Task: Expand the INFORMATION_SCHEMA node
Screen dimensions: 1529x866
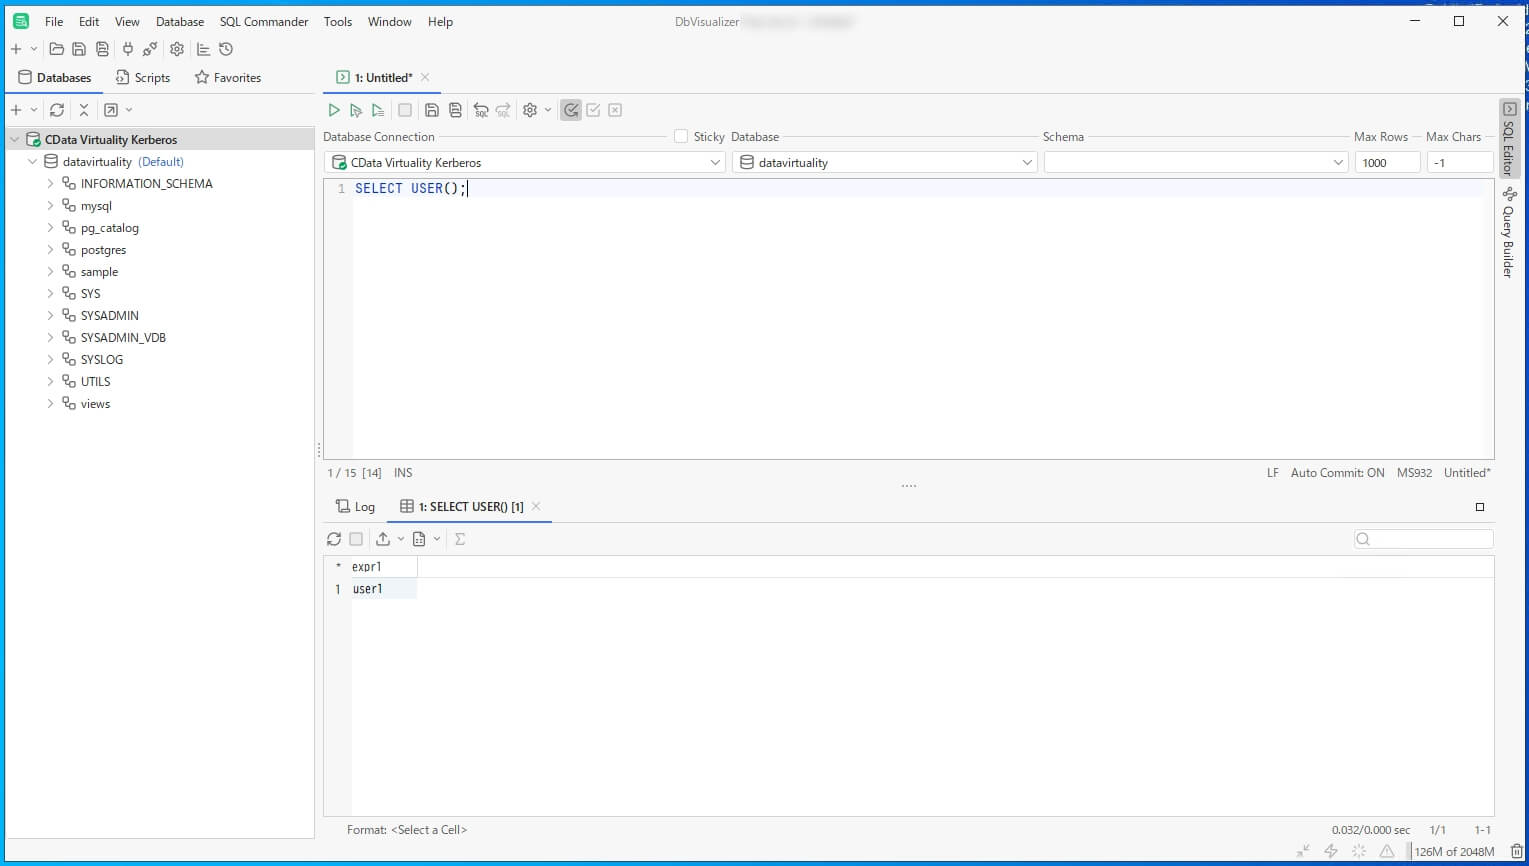Action: pos(50,184)
